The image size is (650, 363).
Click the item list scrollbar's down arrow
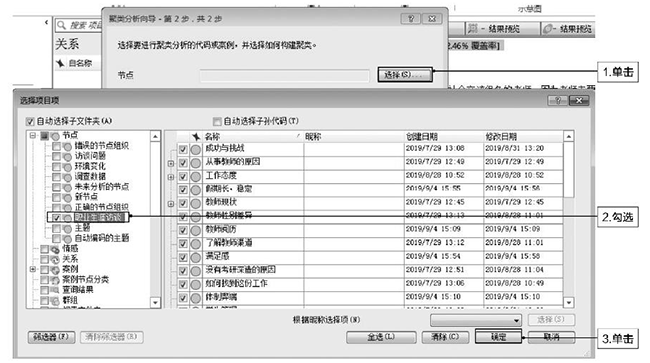click(569, 303)
